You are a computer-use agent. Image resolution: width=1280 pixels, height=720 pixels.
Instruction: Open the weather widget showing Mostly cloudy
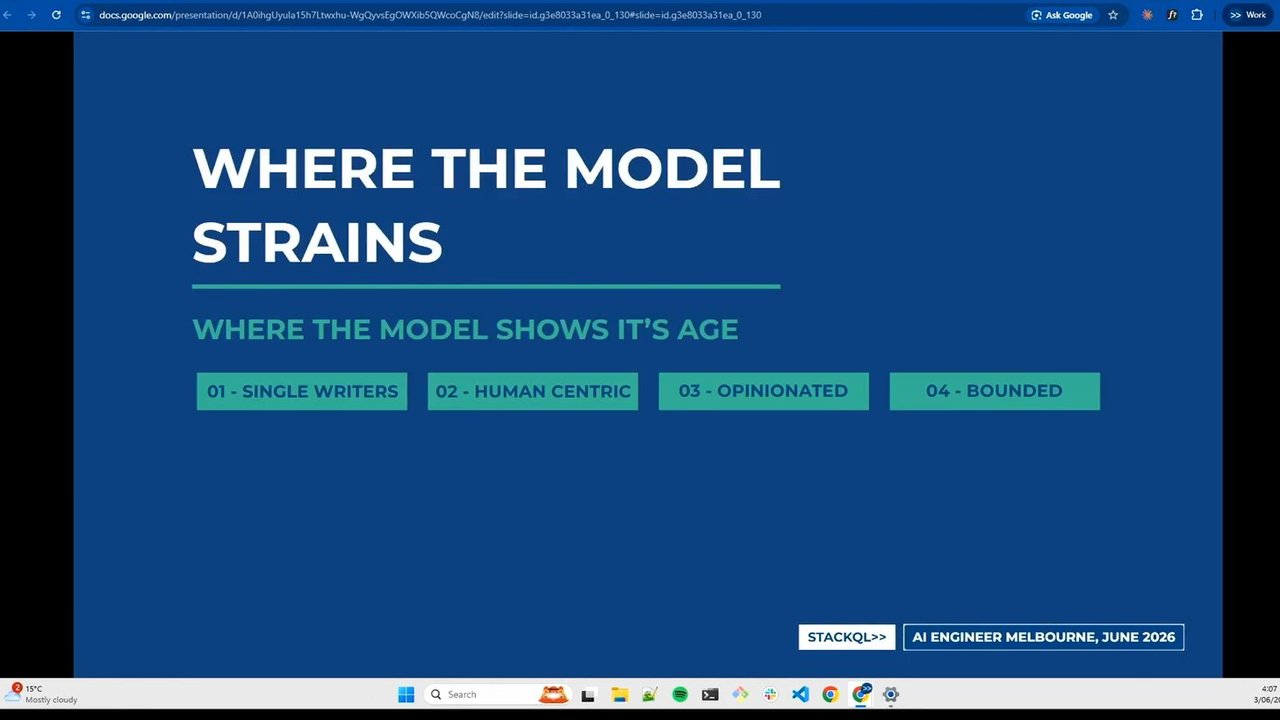coord(42,694)
